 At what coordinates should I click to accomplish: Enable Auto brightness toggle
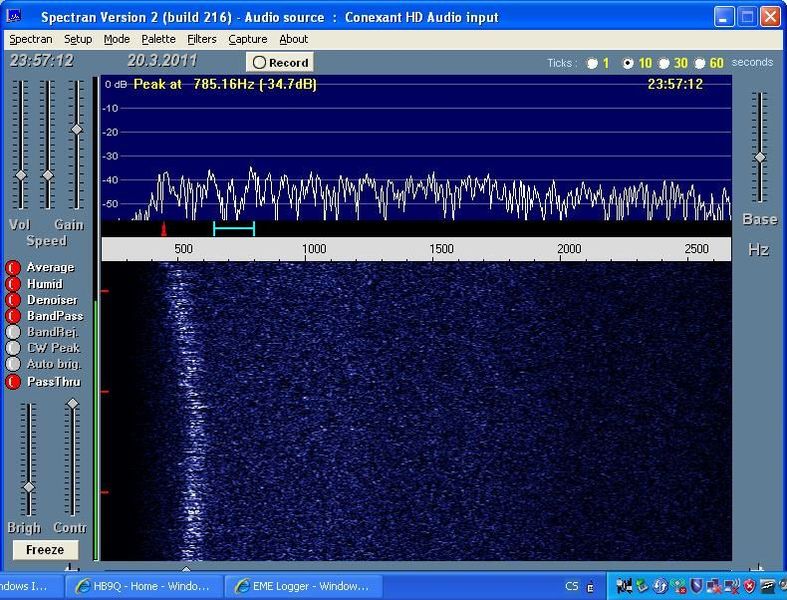(13, 364)
